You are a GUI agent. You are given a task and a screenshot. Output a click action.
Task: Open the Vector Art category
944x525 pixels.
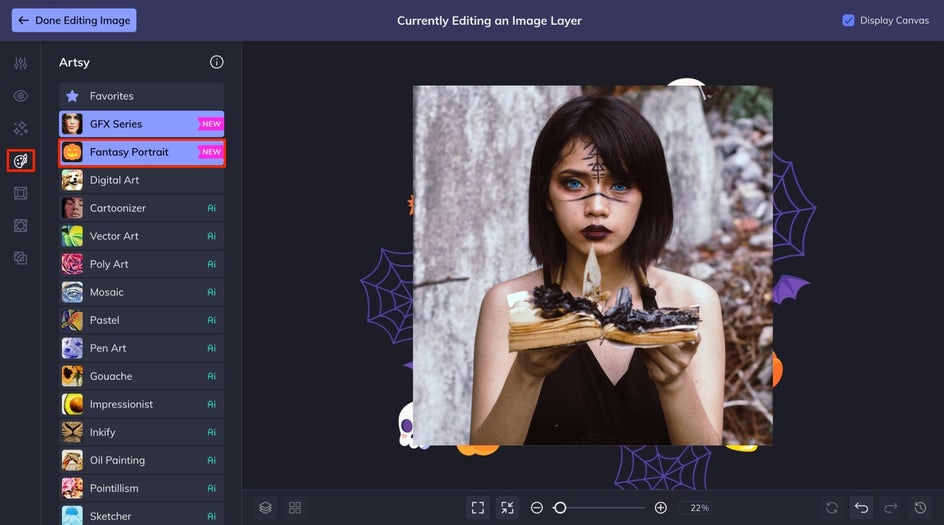click(x=141, y=236)
